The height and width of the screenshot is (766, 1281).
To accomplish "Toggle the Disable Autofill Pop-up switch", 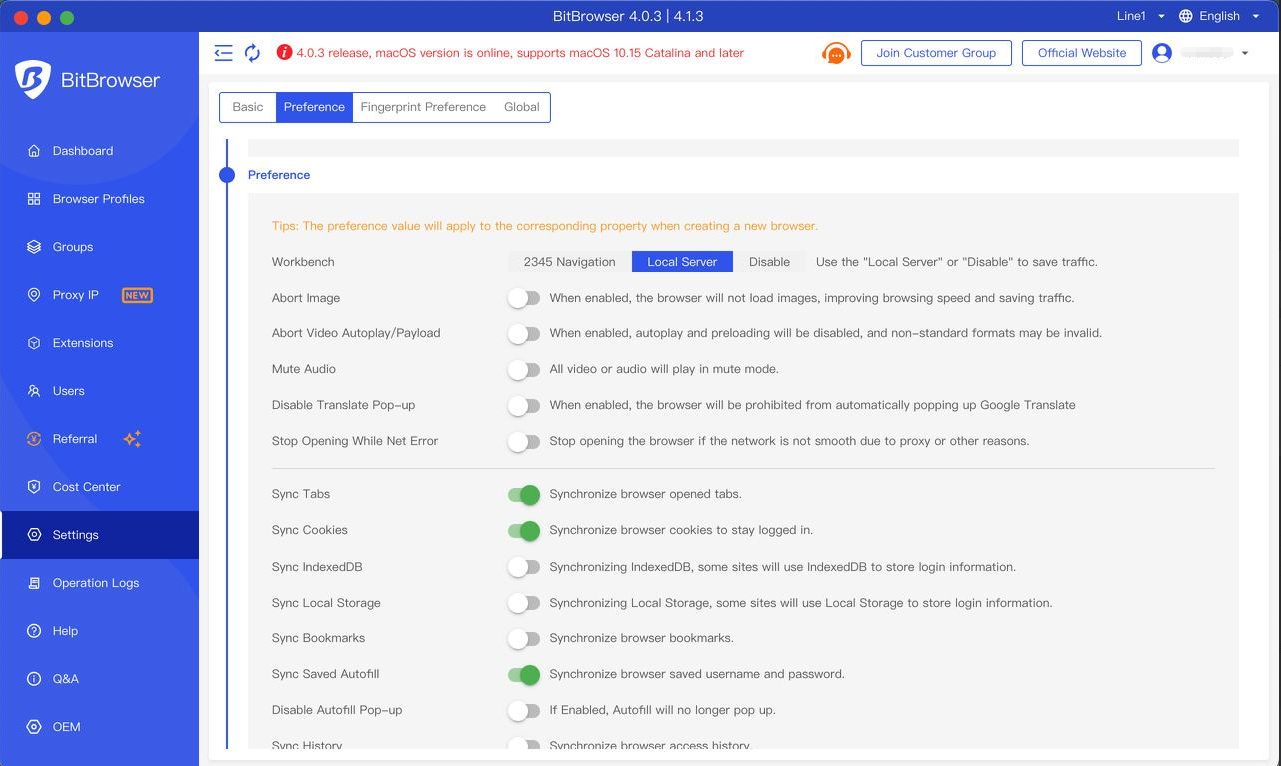I will (524, 710).
